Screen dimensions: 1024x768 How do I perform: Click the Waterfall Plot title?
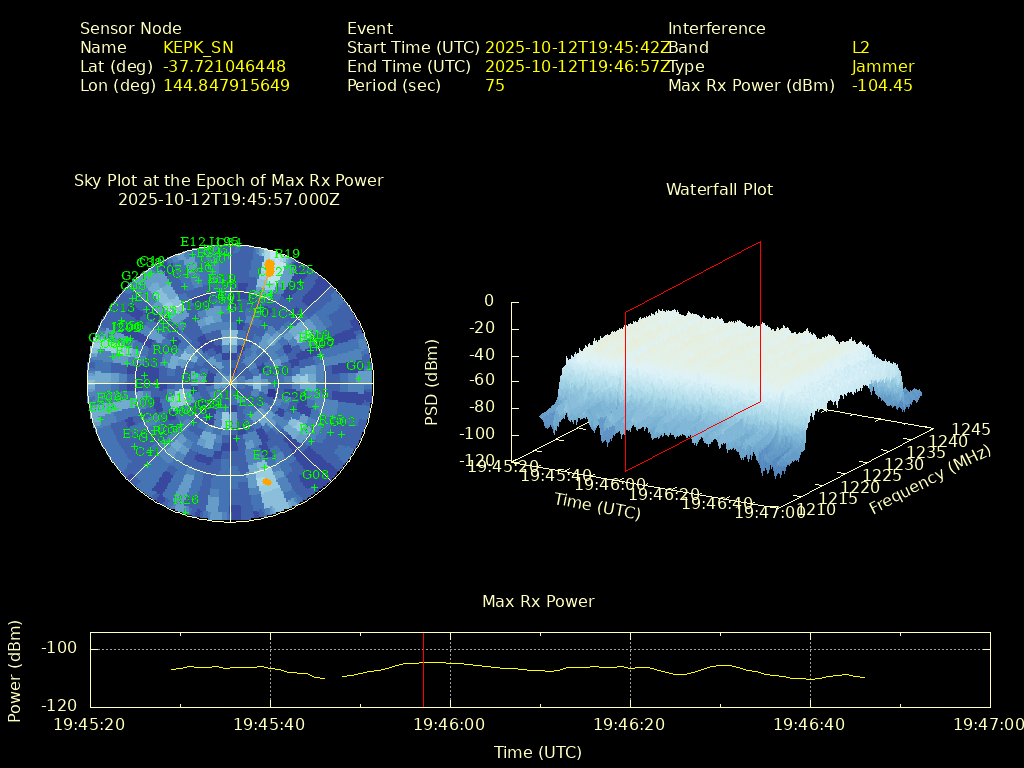[x=719, y=189]
